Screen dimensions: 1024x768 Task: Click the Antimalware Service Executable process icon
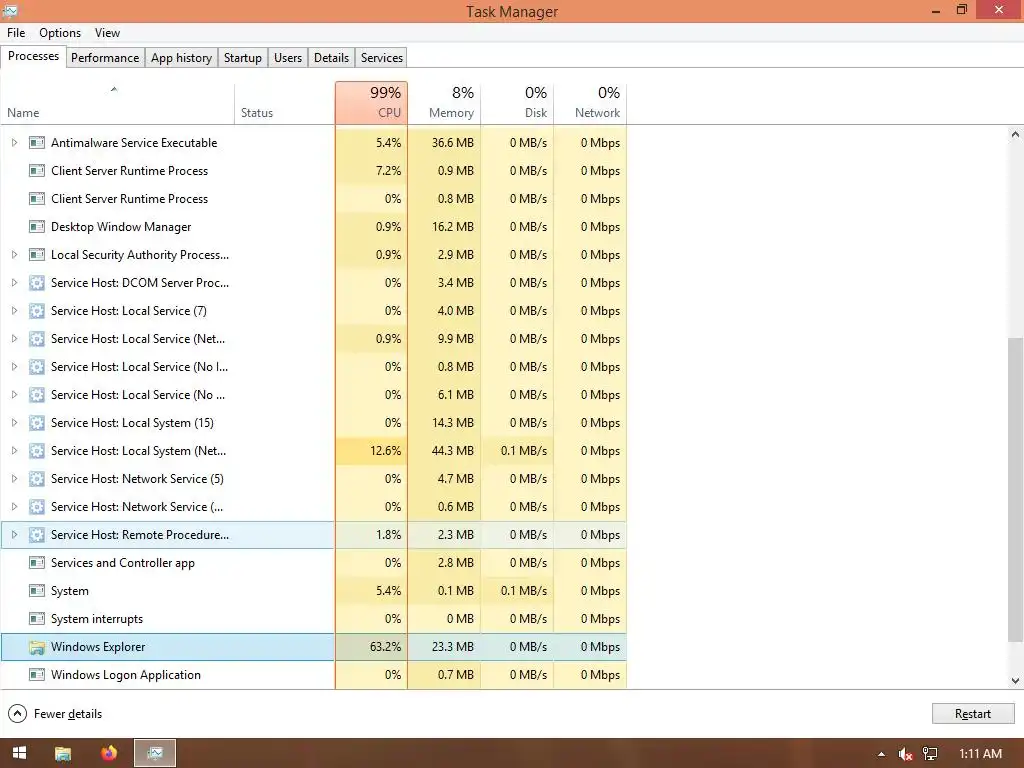(x=37, y=142)
